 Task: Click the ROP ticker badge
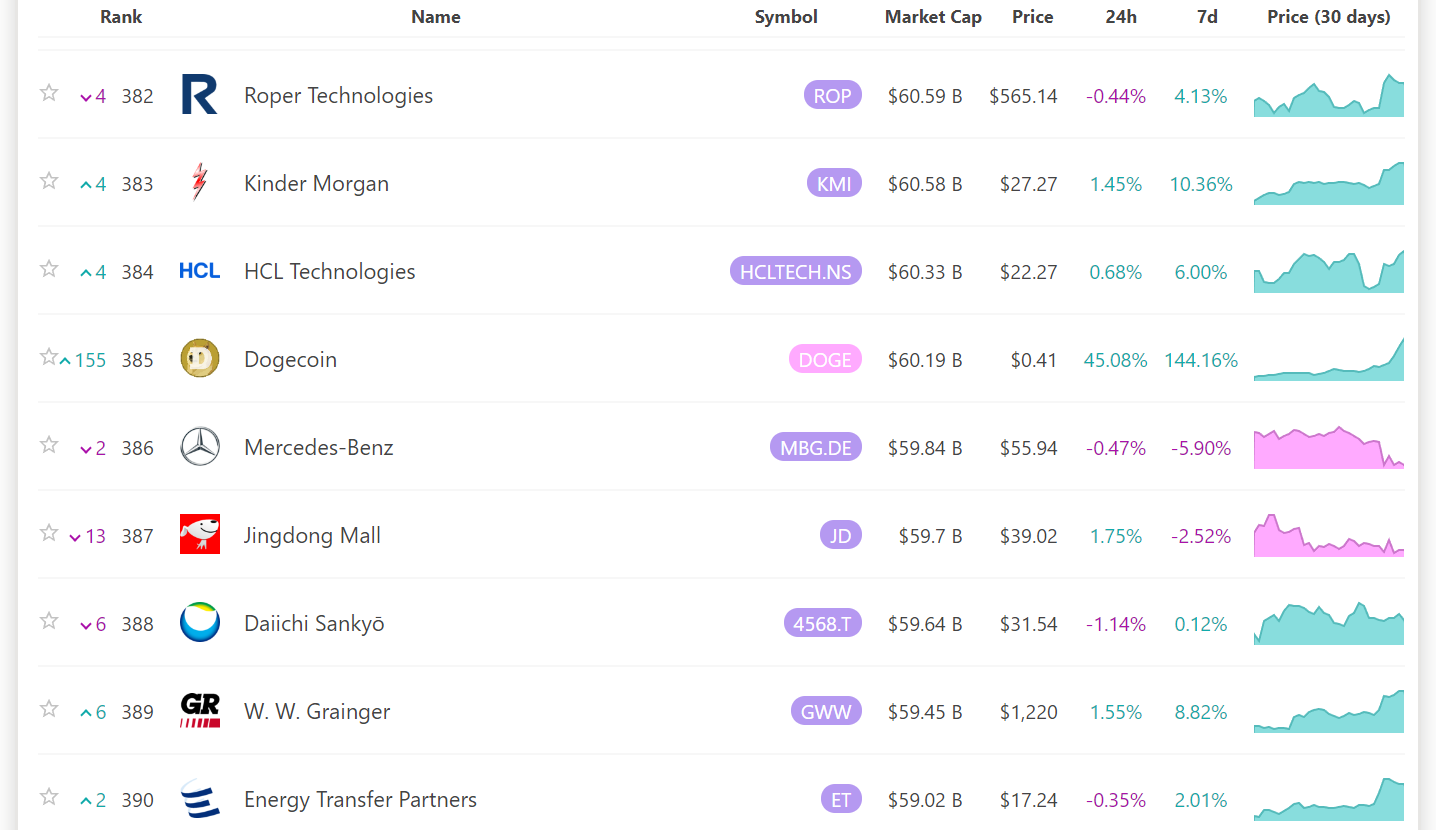(x=832, y=96)
